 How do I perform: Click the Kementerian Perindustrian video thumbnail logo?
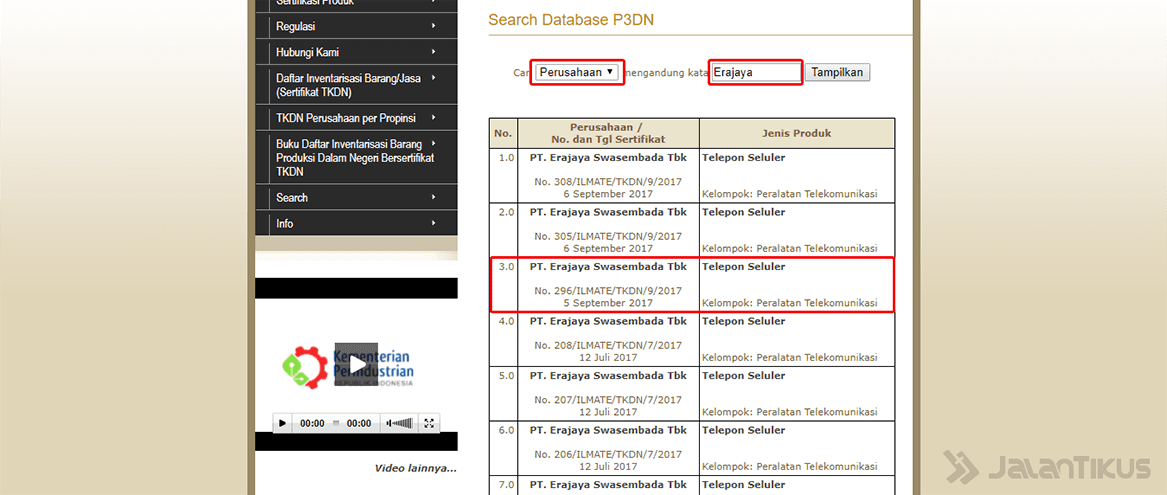[348, 366]
